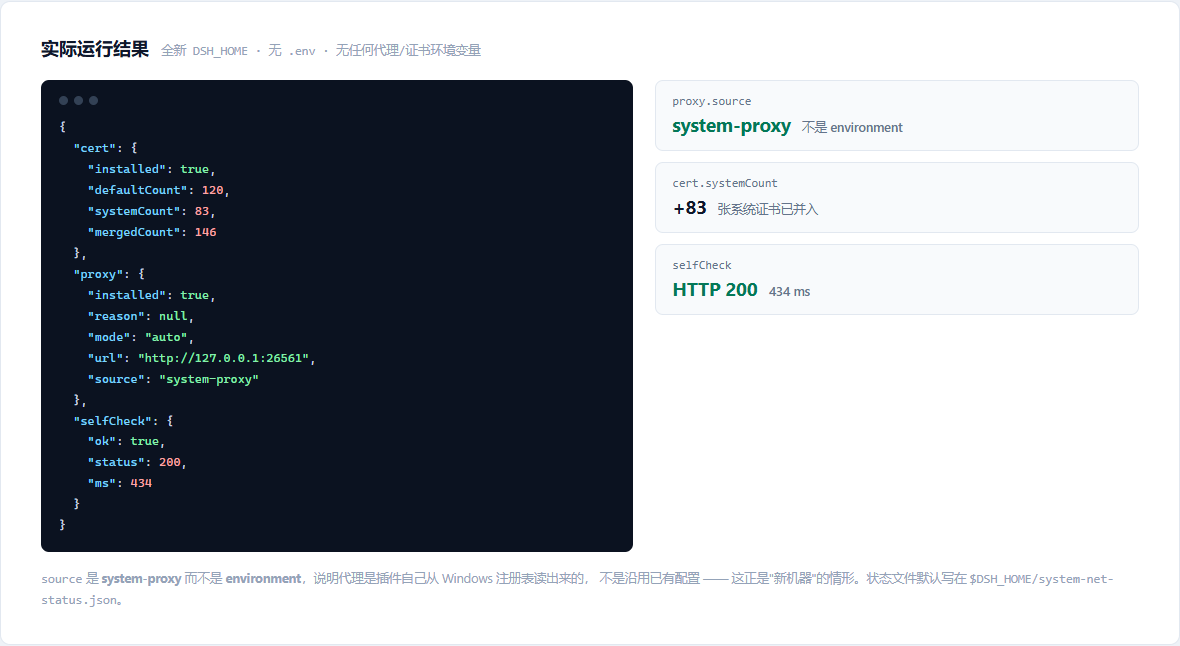The width and height of the screenshot is (1180, 646).
Task: Select the "status": 200 line
Action: tap(137, 462)
